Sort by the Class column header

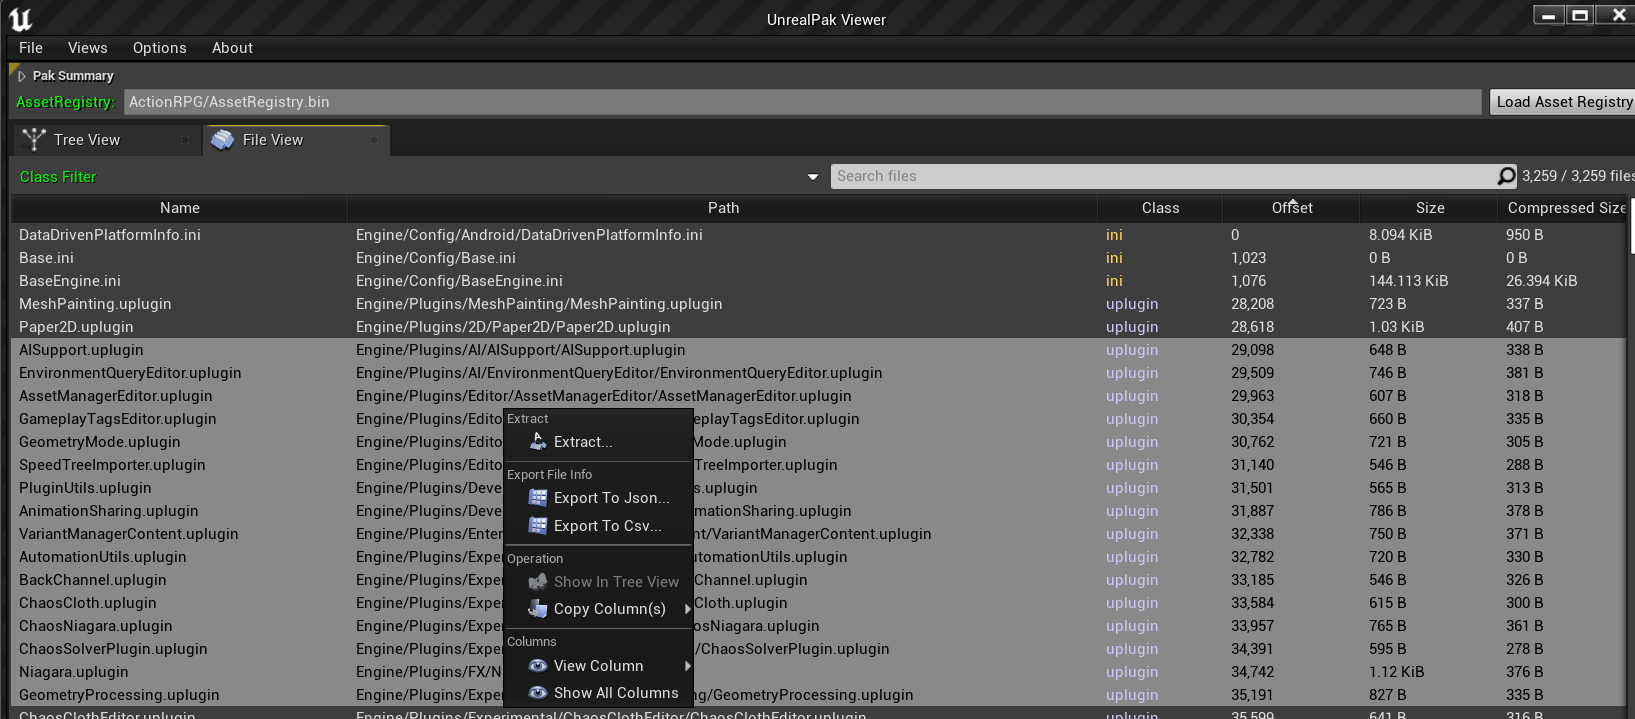click(1160, 208)
